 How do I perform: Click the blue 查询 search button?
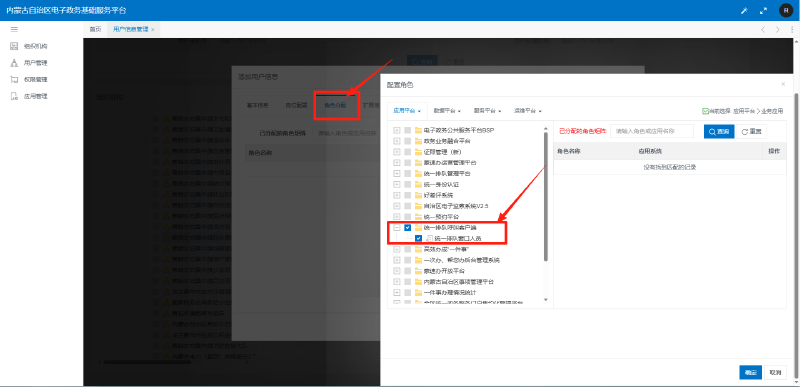719,132
